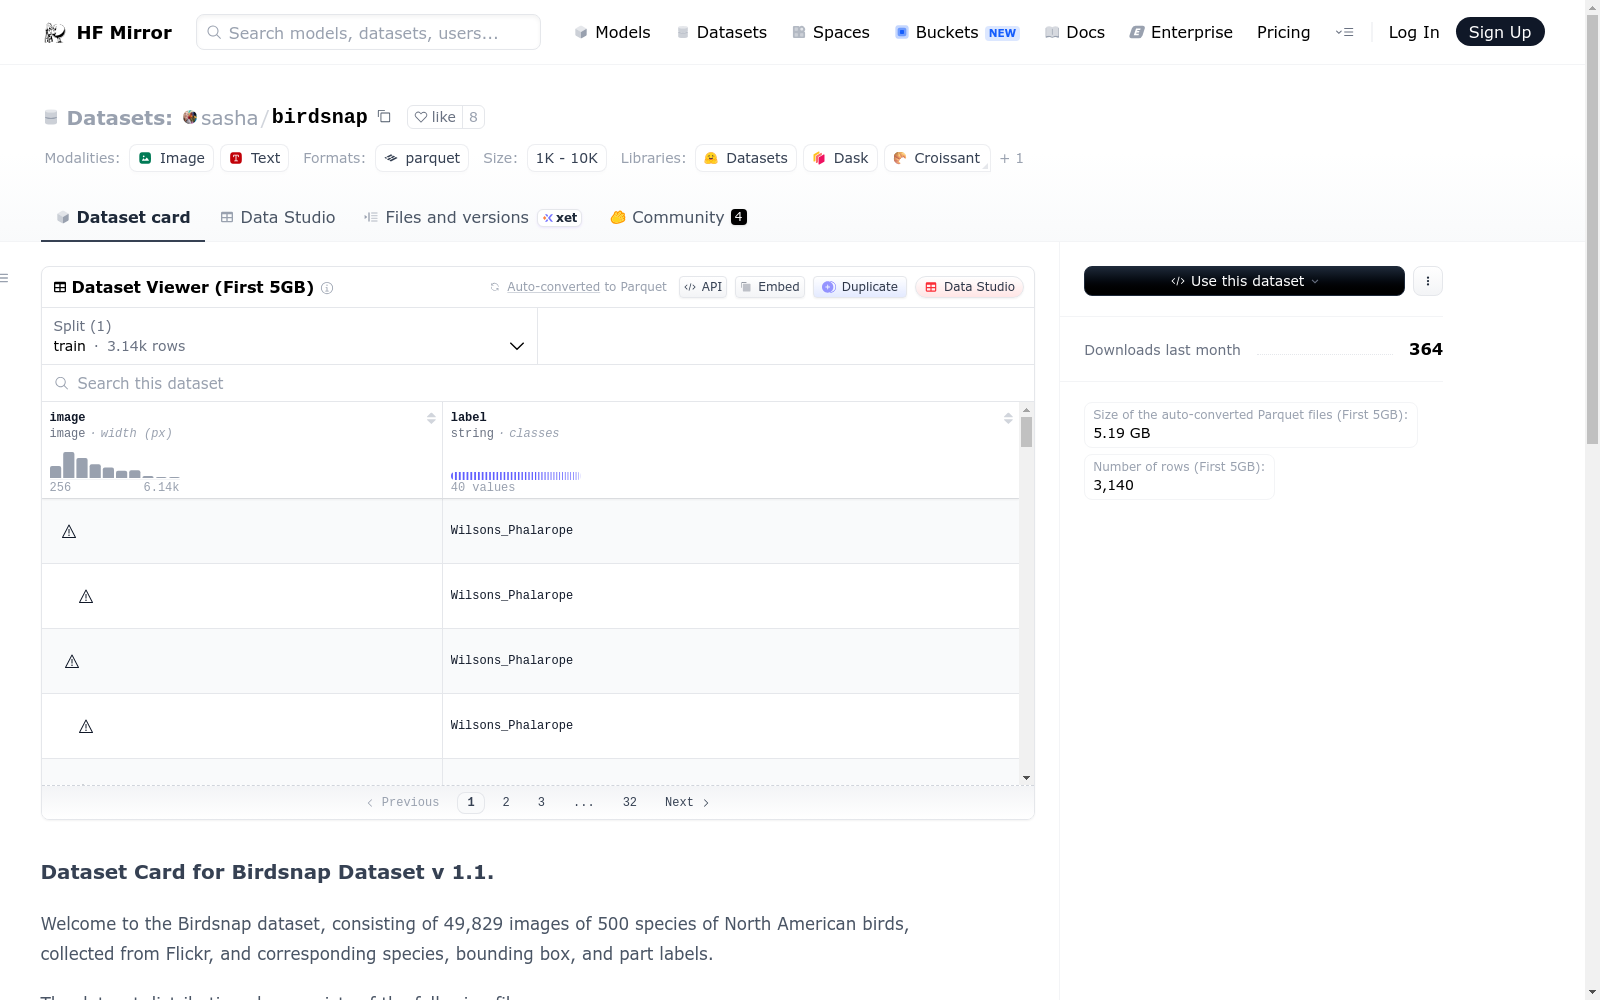
Task: Click the table scroll down arrow
Action: click(x=1026, y=778)
